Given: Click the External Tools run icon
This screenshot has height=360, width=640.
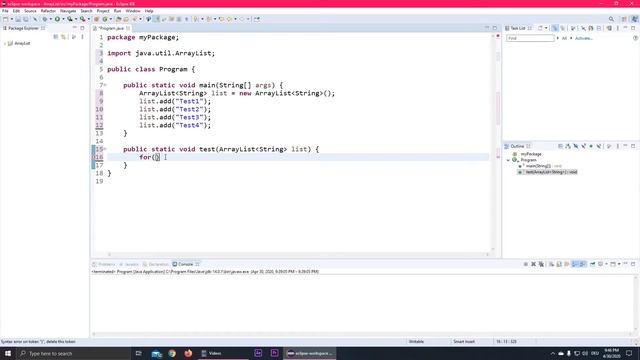Looking at the screenshot, I should [82, 19].
